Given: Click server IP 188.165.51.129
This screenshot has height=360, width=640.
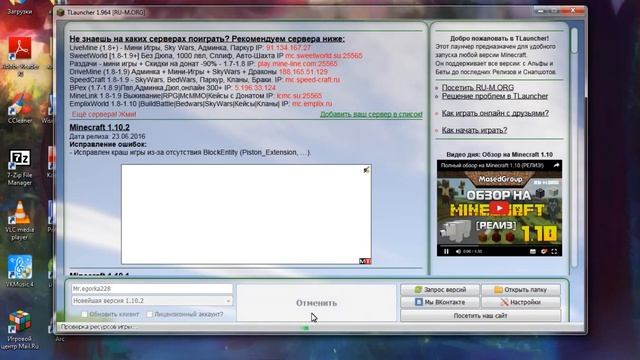Looking at the screenshot, I should click(x=303, y=71).
